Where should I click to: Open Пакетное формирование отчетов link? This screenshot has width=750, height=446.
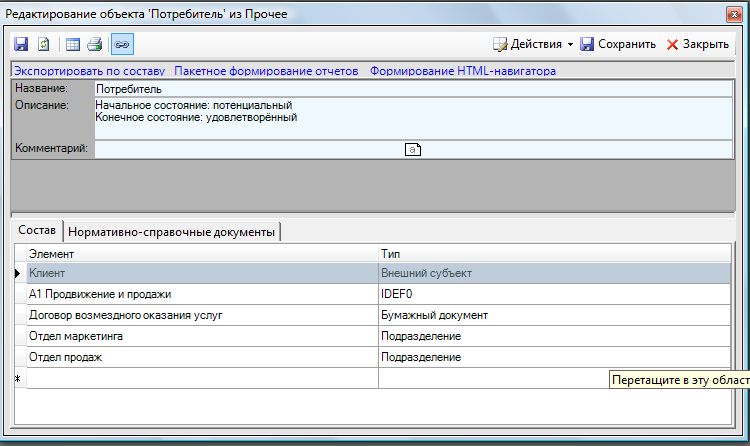(266, 71)
